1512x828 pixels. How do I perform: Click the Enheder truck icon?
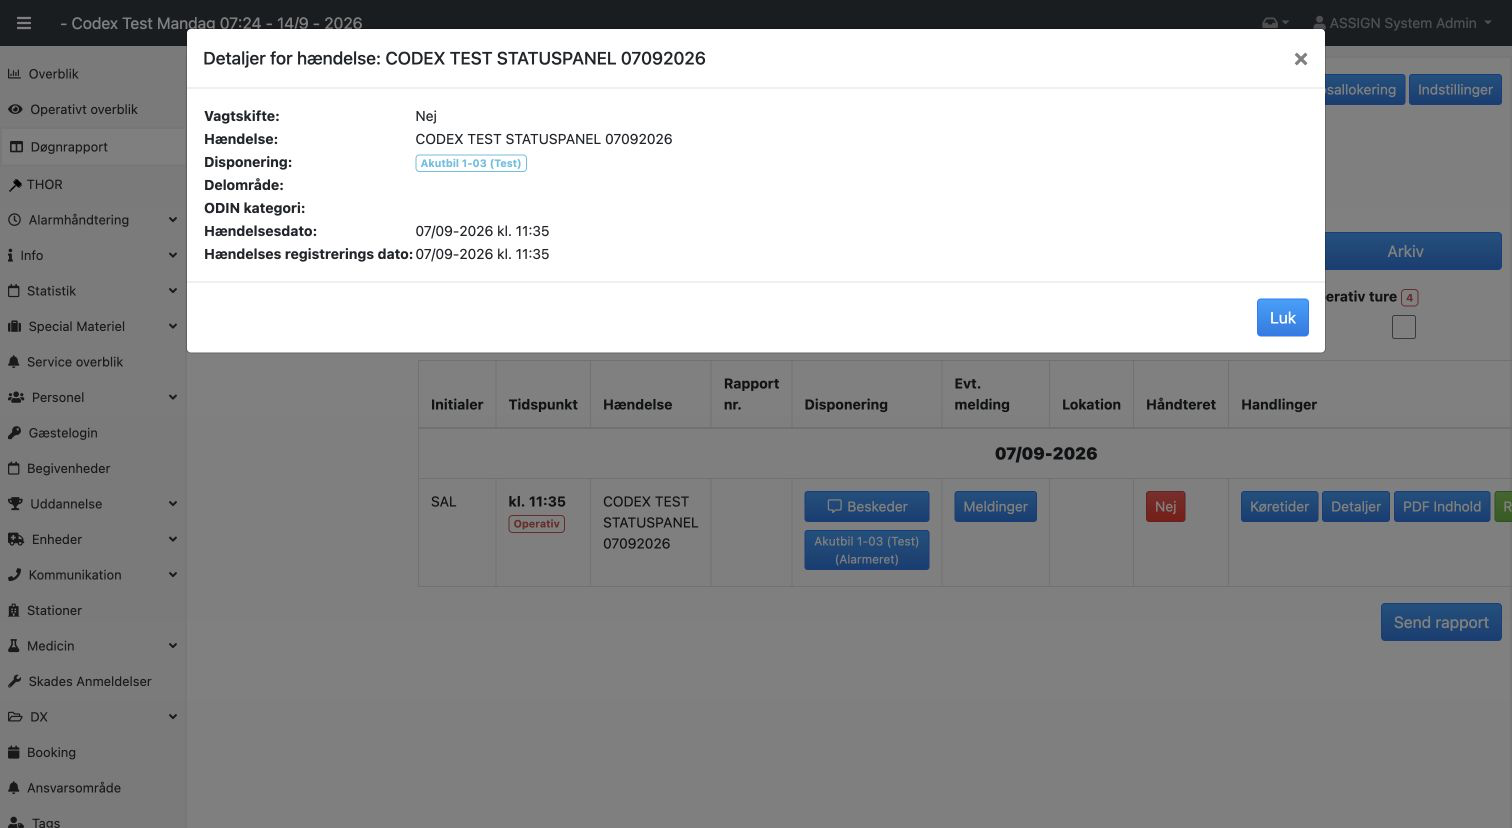pyautogui.click(x=16, y=540)
